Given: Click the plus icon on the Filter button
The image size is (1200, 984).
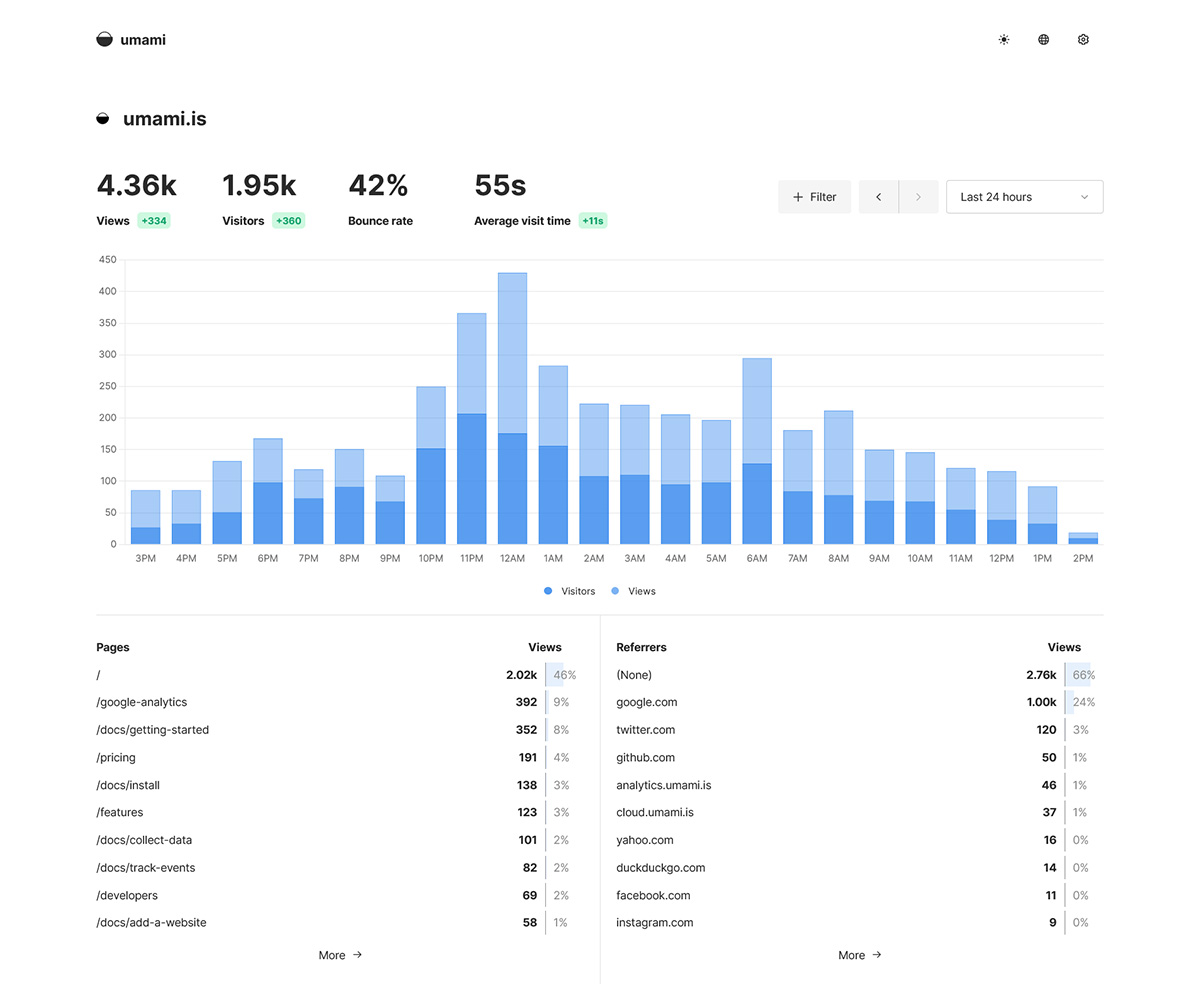Looking at the screenshot, I should (x=796, y=196).
